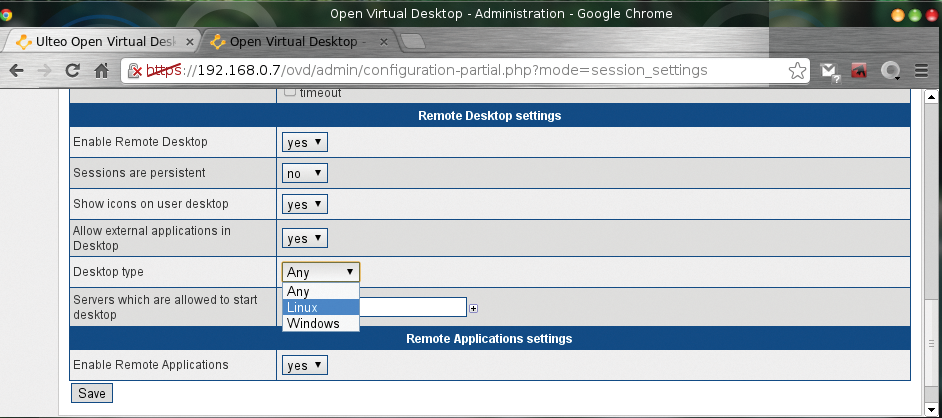Image resolution: width=942 pixels, height=418 pixels.
Task: Go to the browser home page
Action: [x=101, y=71]
